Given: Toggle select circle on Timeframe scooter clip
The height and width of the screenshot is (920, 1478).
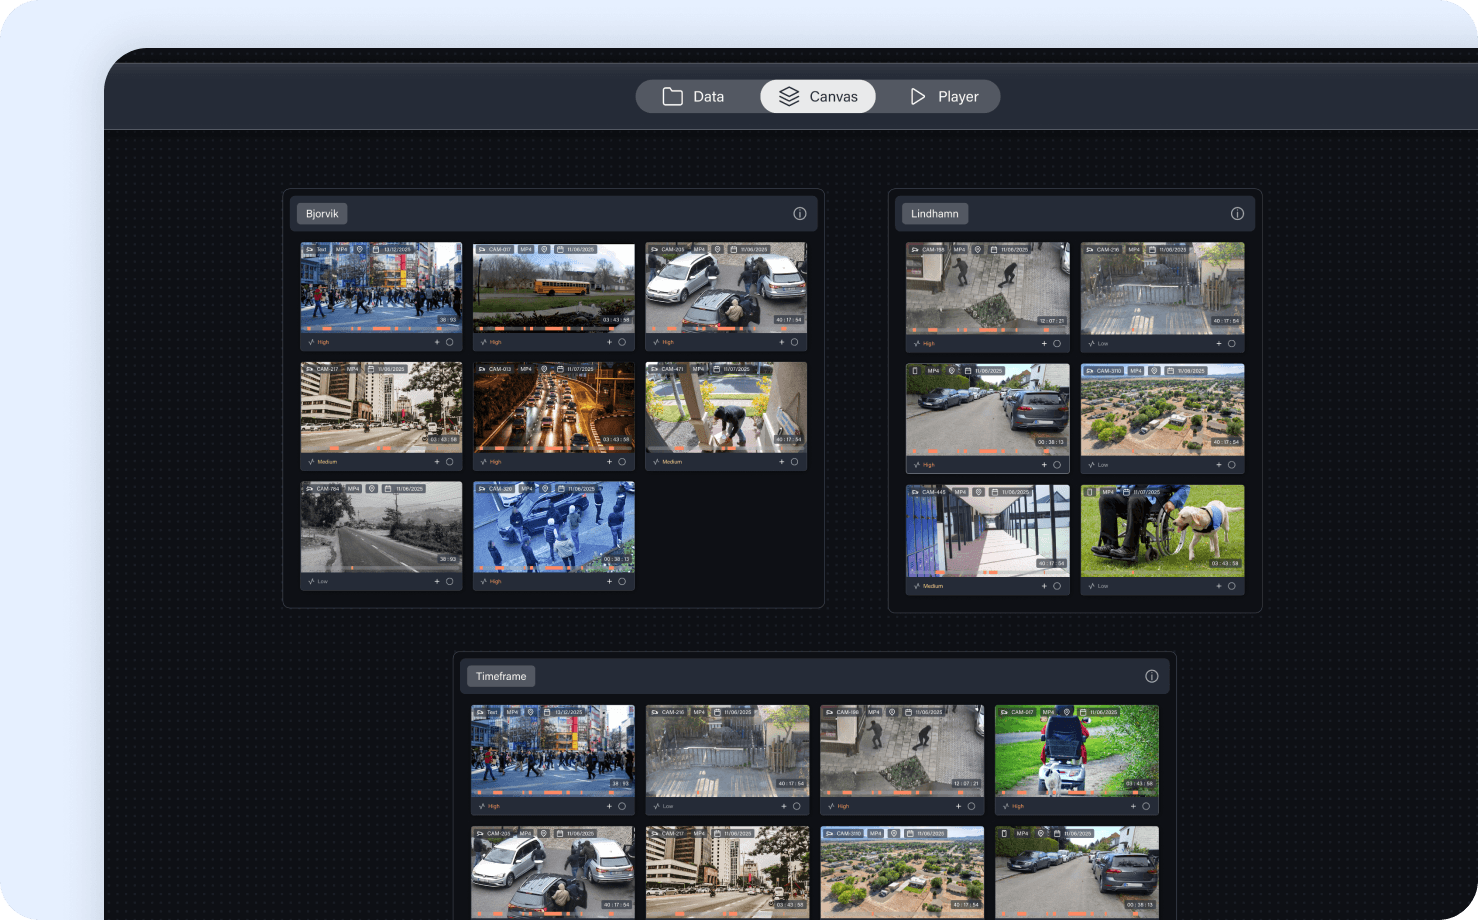Looking at the screenshot, I should 1146,806.
